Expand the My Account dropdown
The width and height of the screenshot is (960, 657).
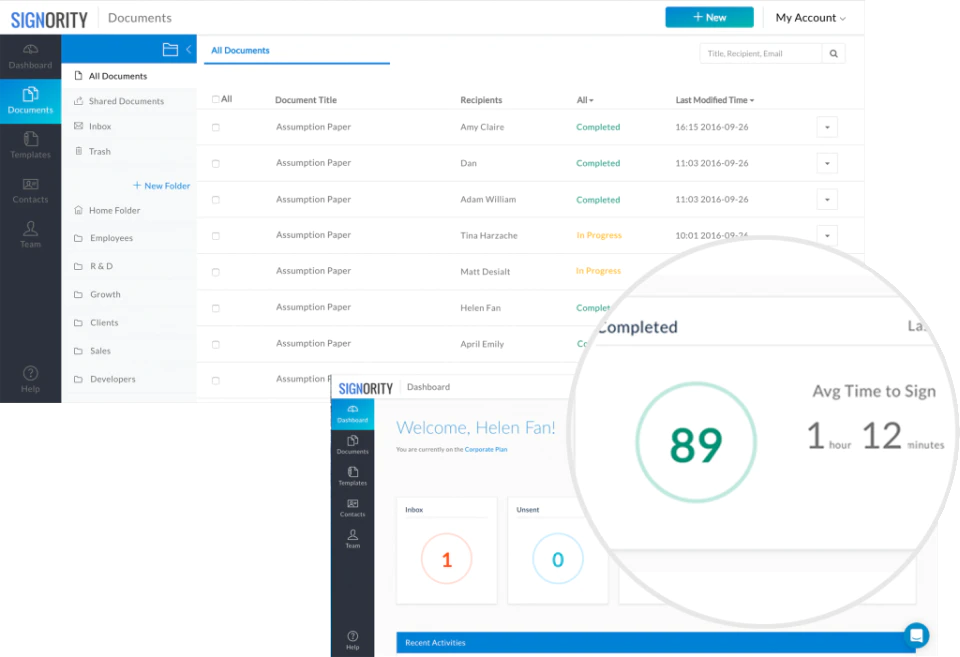click(x=810, y=18)
